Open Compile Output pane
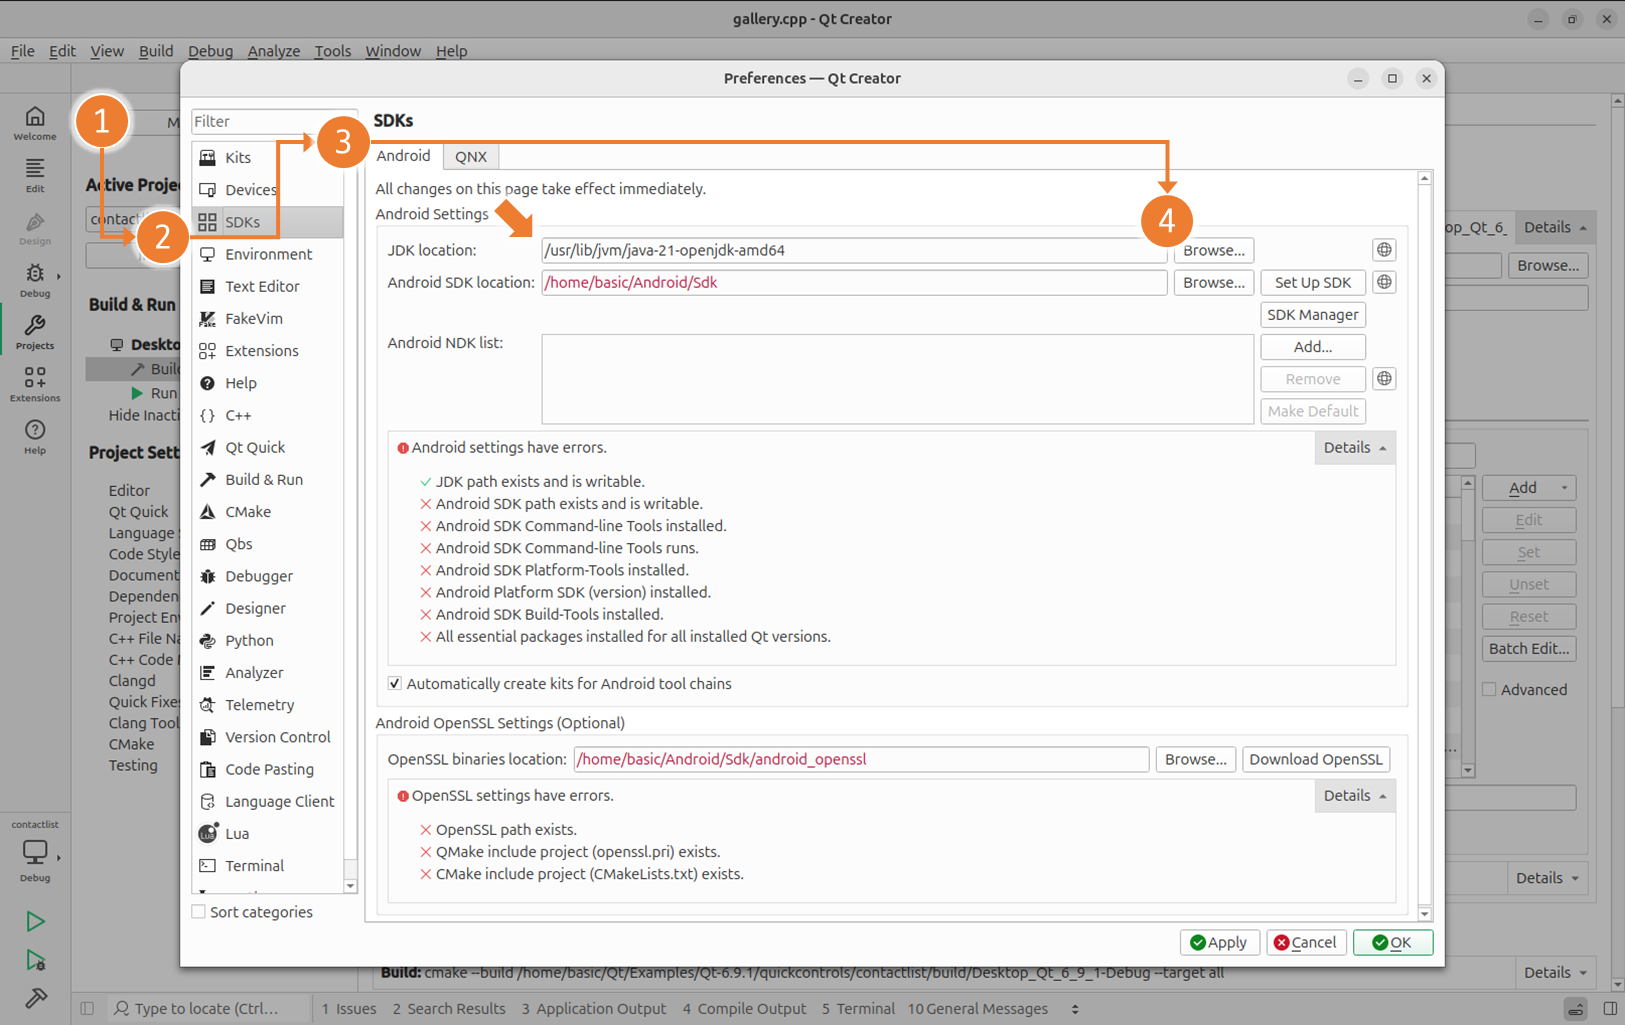 click(744, 1009)
